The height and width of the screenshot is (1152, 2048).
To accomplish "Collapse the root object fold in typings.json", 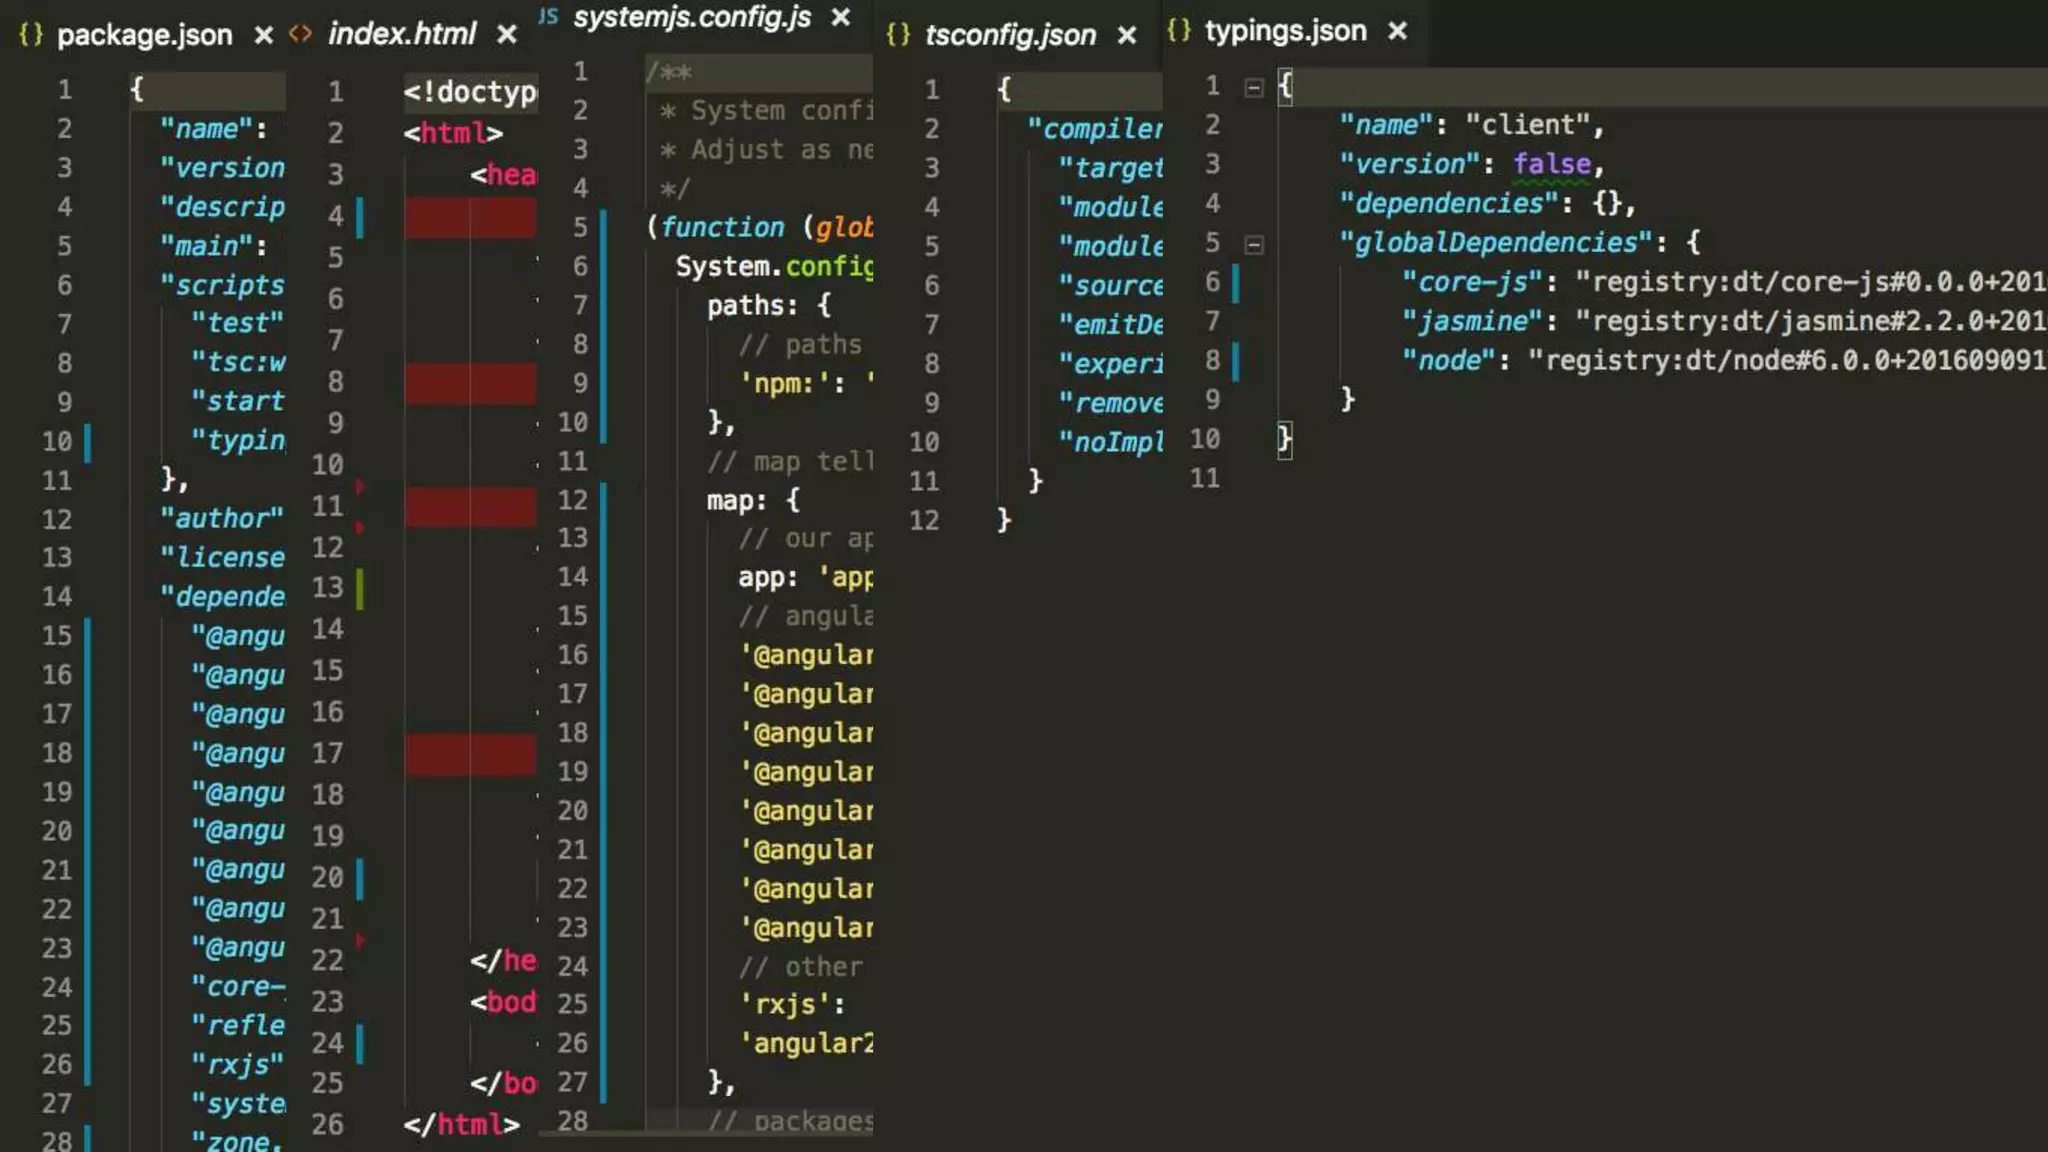I will (x=1253, y=88).
